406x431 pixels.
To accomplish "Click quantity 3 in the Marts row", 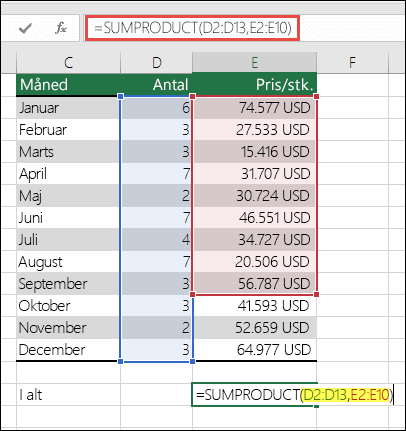I will tap(156, 152).
